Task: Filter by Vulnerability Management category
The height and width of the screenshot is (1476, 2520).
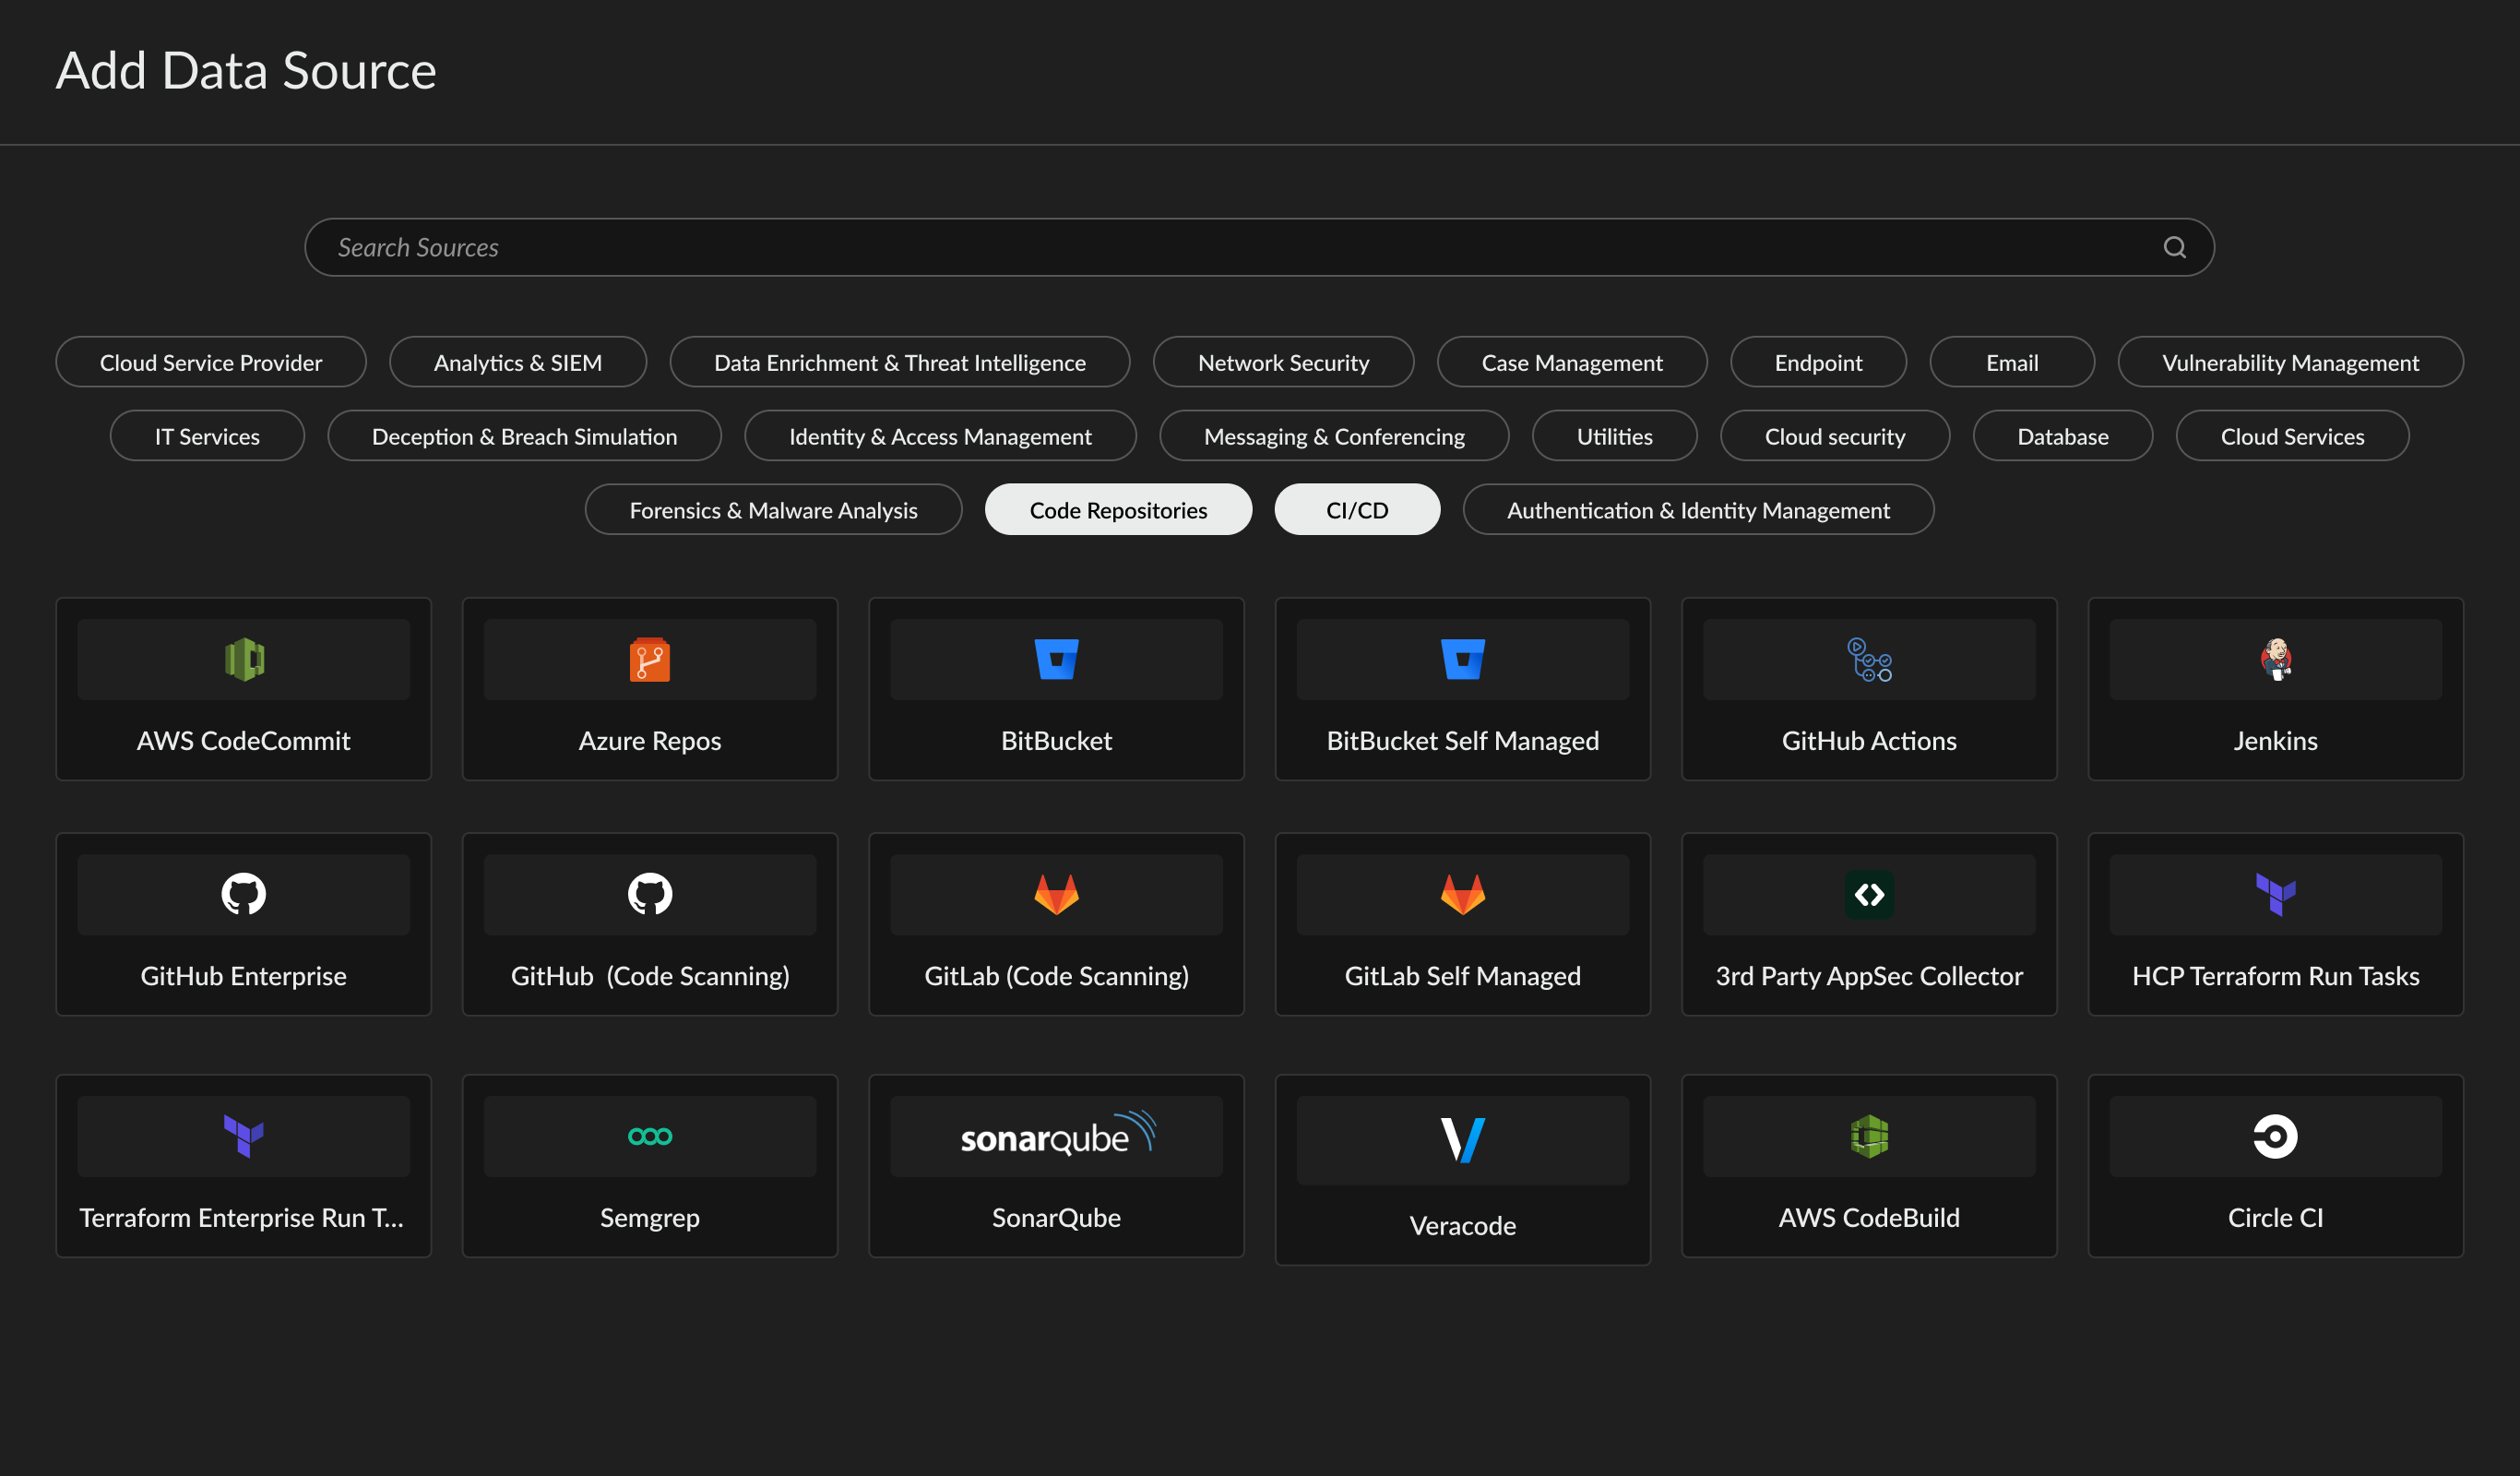Action: [2289, 362]
